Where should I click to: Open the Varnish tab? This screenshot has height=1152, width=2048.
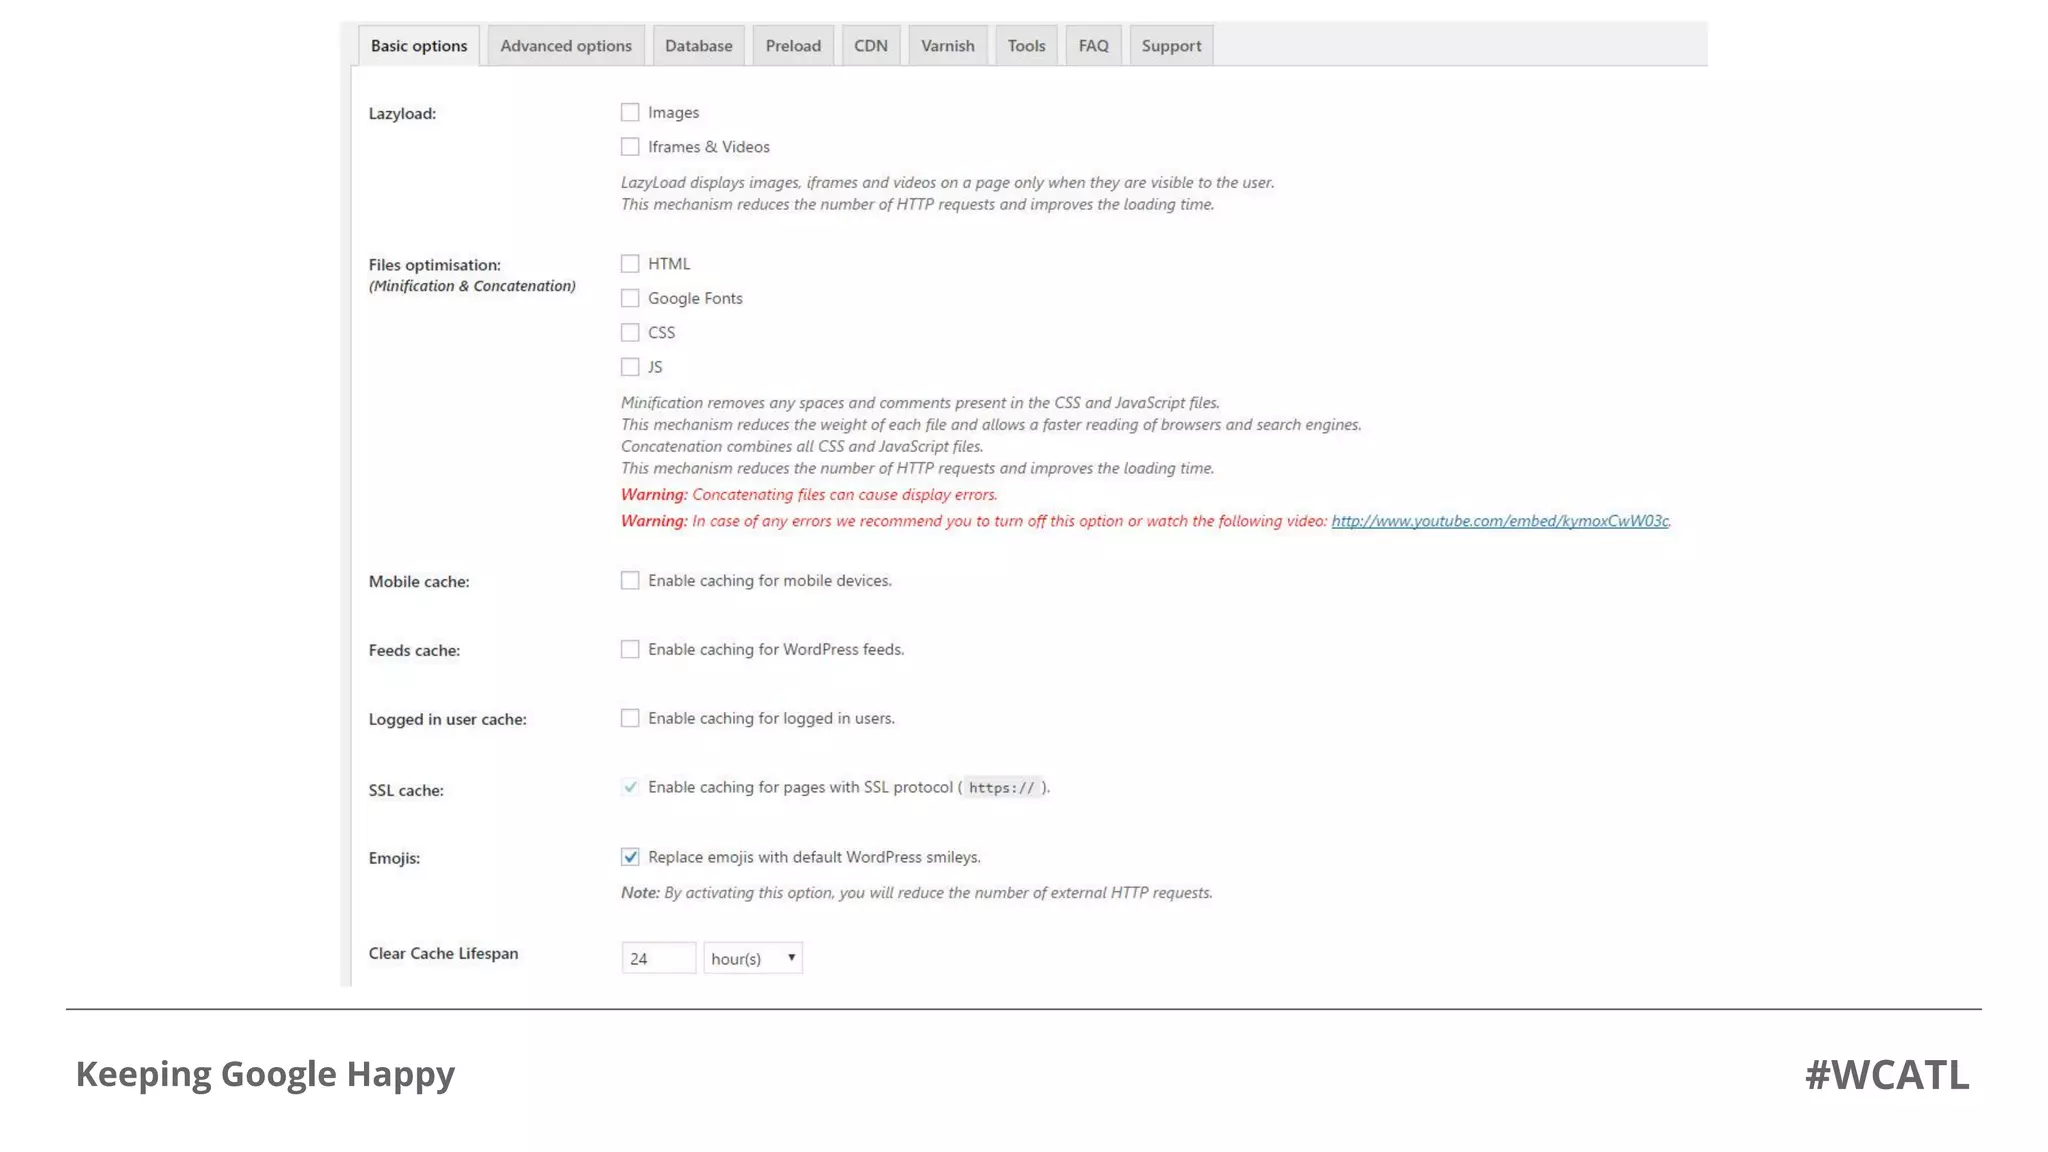(x=947, y=46)
